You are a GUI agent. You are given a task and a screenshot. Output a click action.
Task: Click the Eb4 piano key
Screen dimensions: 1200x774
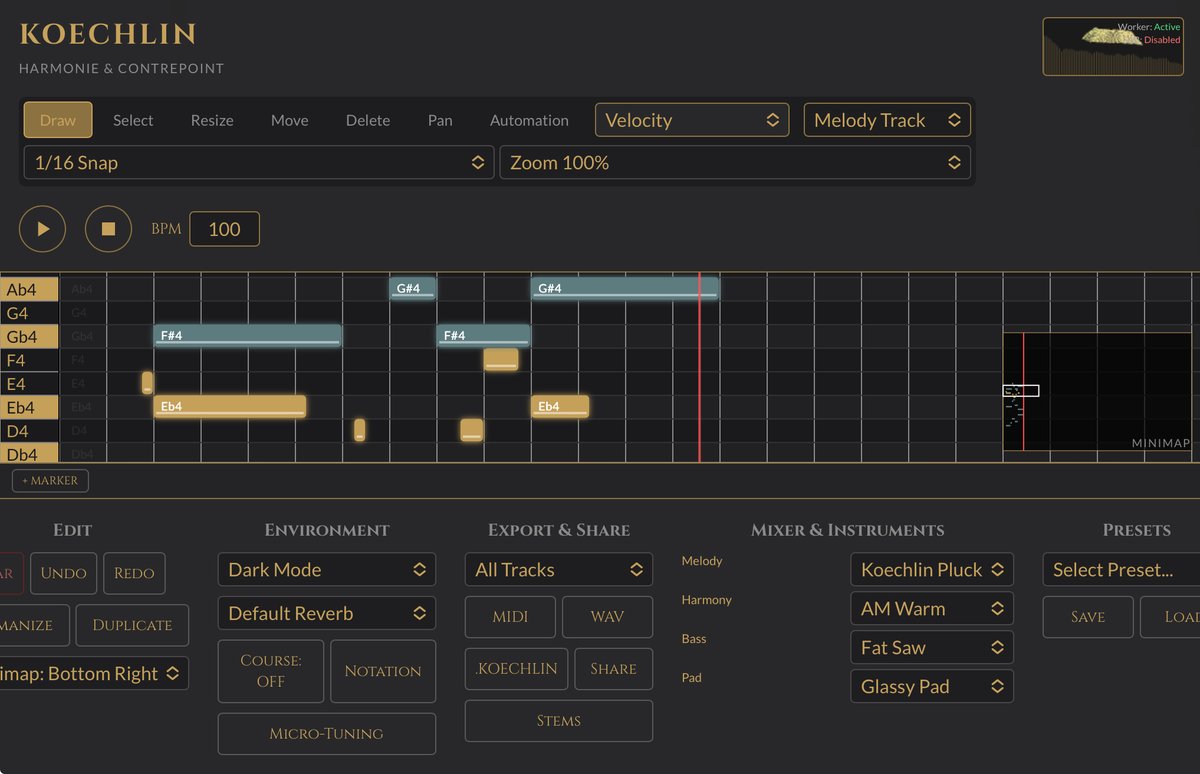click(x=30, y=407)
